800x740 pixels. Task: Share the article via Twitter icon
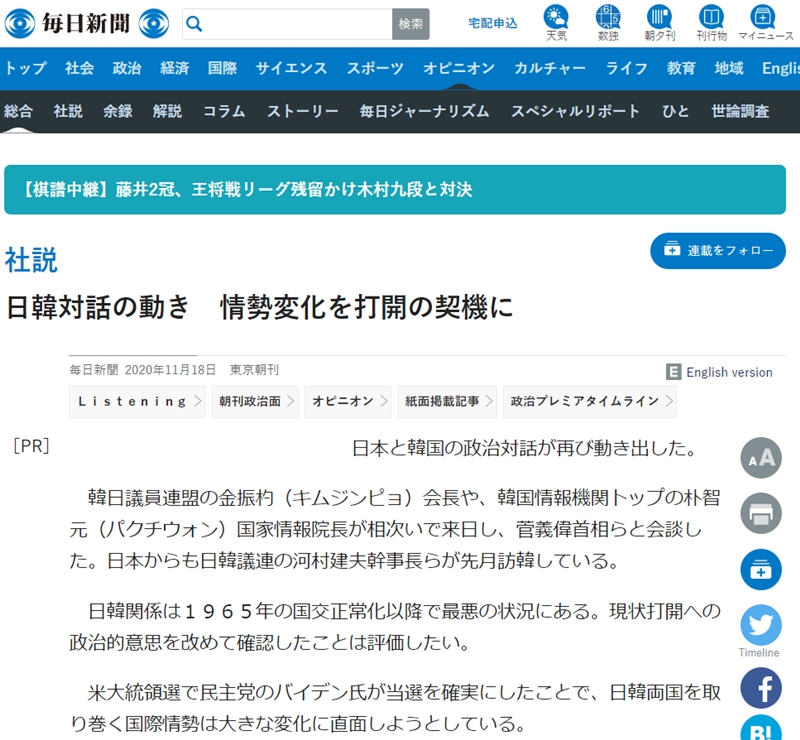tap(760, 626)
